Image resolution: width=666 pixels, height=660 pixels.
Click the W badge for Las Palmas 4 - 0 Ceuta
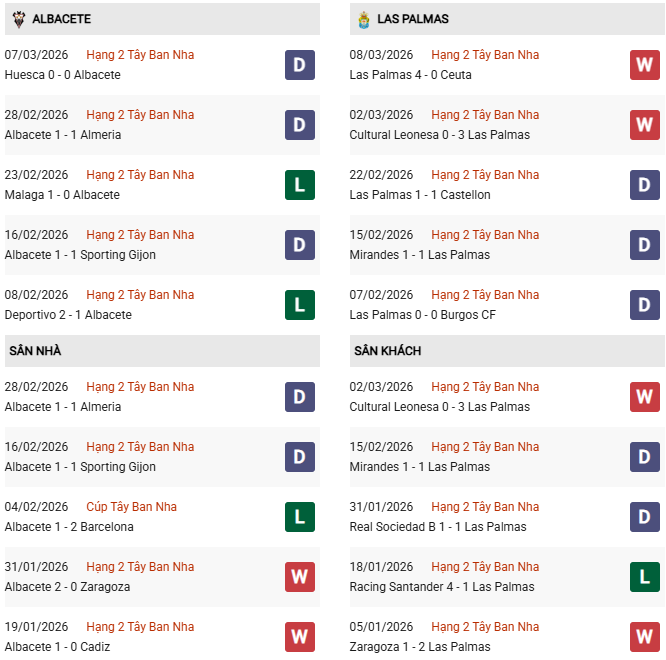645,65
